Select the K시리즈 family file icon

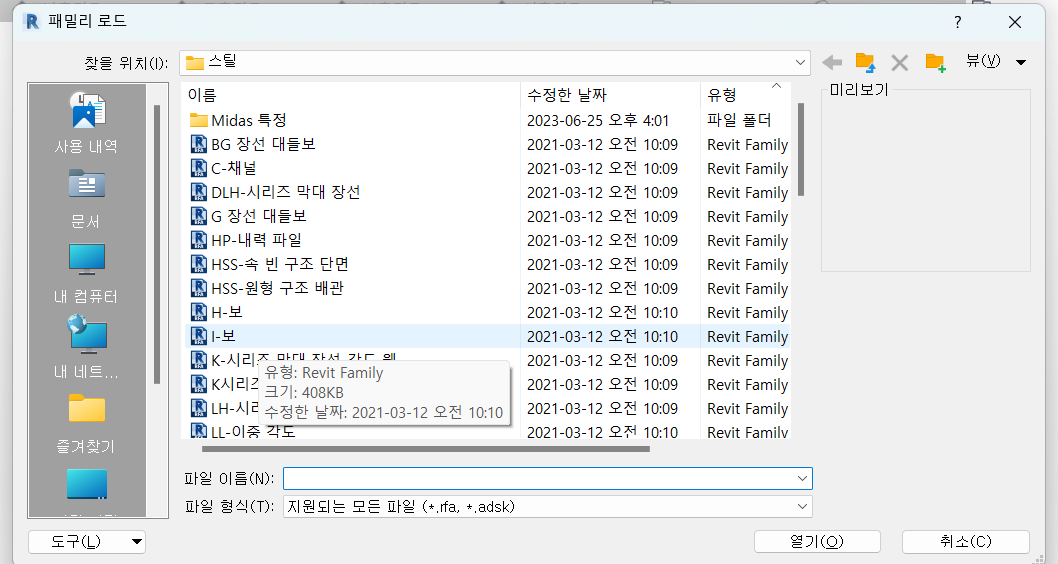pos(198,384)
